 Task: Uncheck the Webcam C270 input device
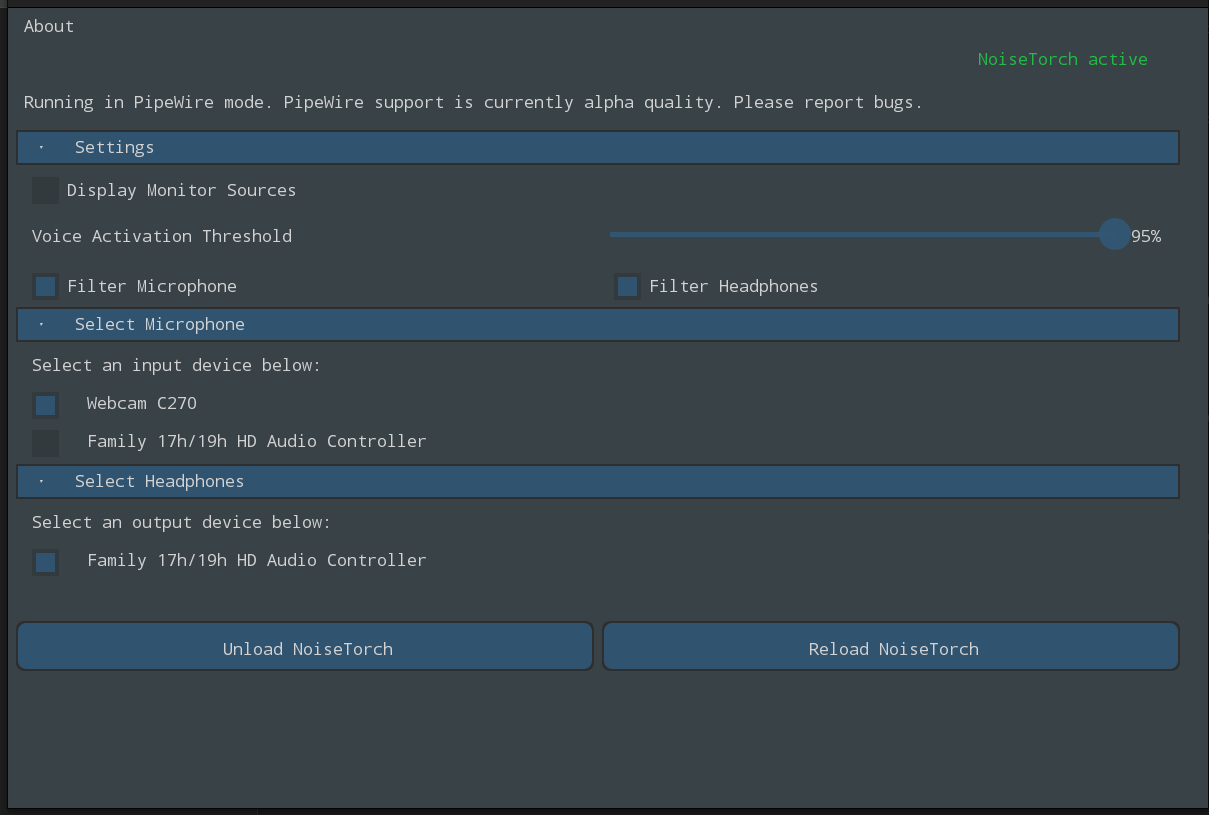(45, 405)
